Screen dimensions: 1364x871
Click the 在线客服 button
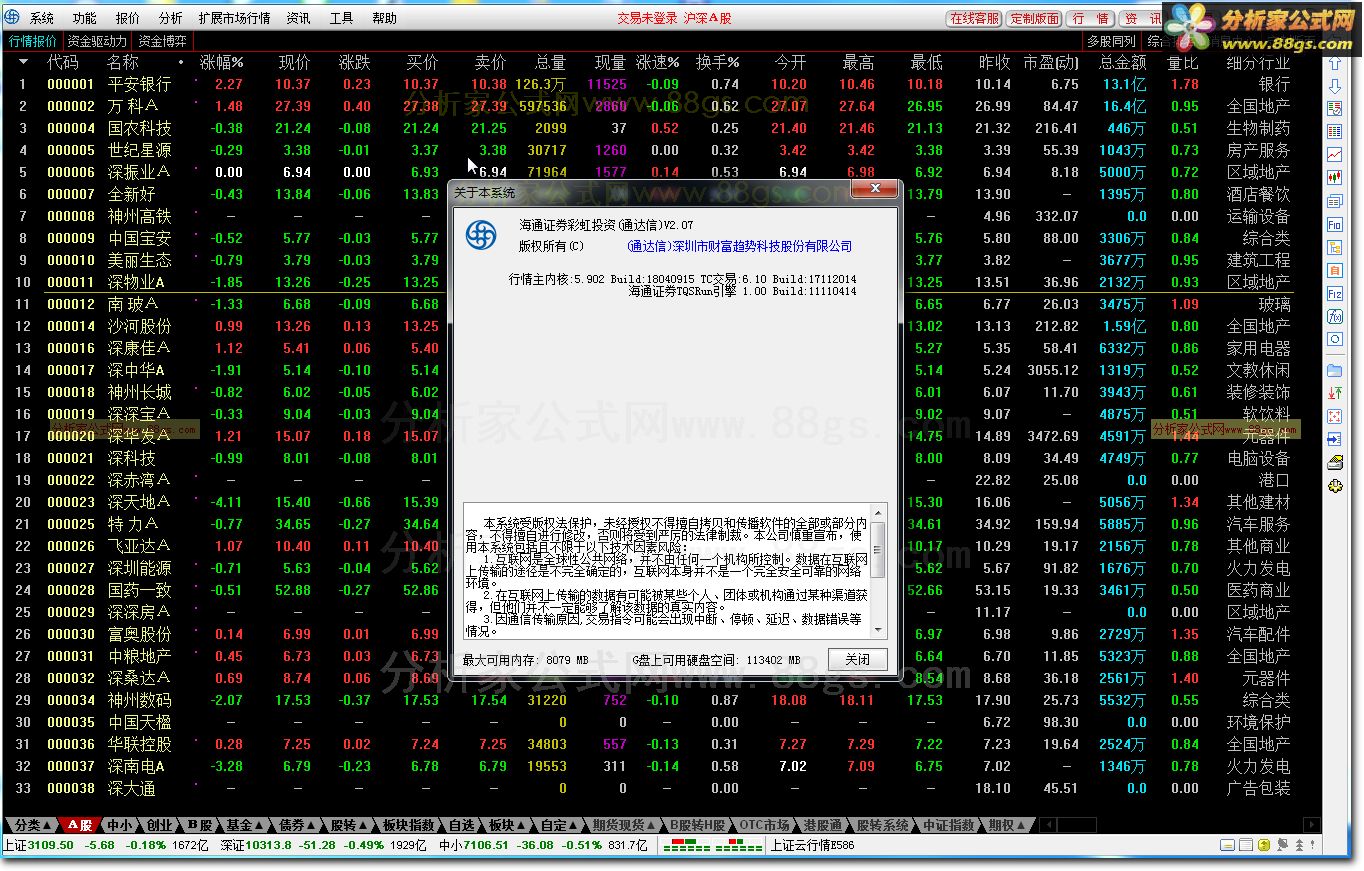coord(975,18)
